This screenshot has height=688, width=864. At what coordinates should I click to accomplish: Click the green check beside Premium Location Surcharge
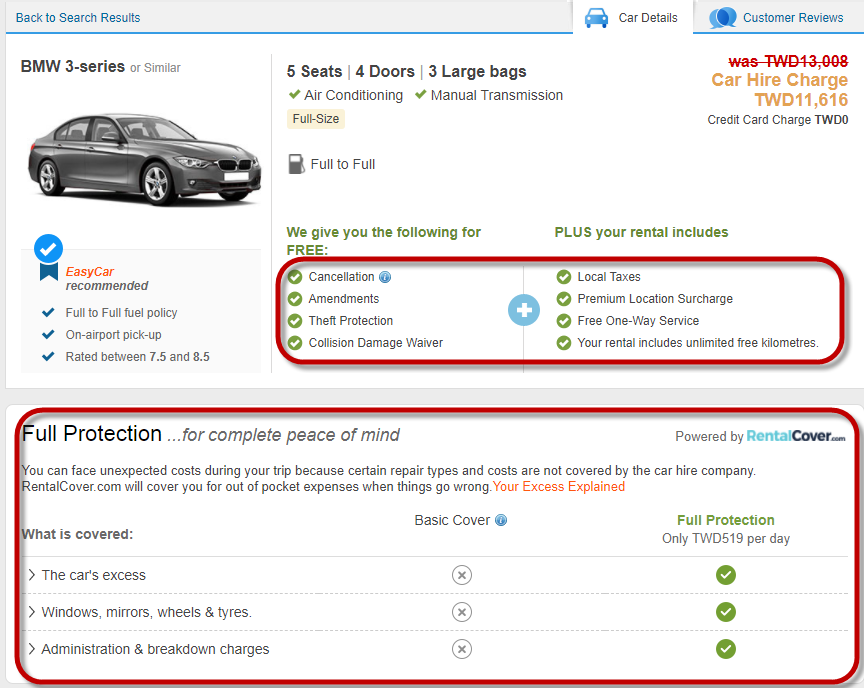pos(564,299)
